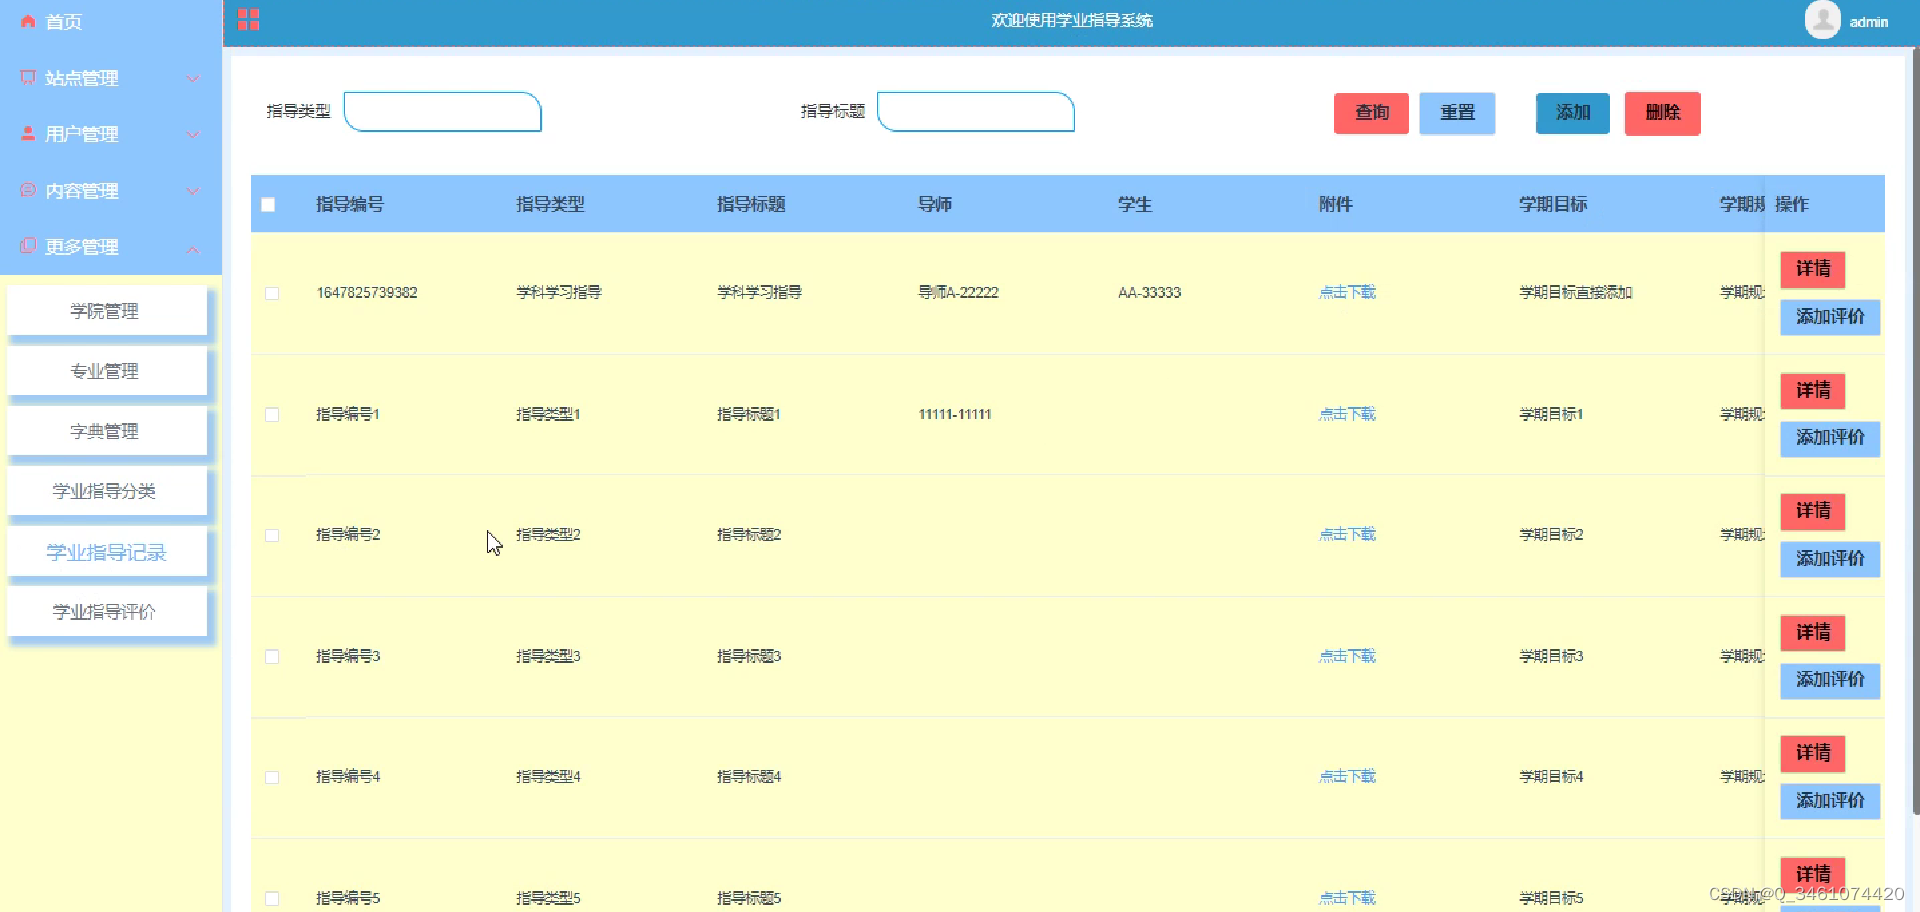Image resolution: width=1920 pixels, height=912 pixels.
Task: Open 详情 for 指导编号1 row
Action: pyautogui.click(x=1813, y=391)
